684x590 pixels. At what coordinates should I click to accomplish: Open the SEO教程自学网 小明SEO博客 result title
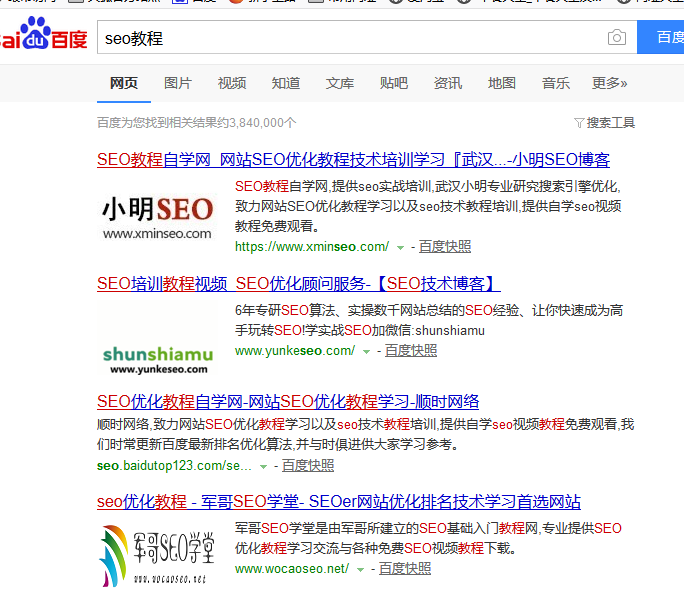pyautogui.click(x=353, y=159)
